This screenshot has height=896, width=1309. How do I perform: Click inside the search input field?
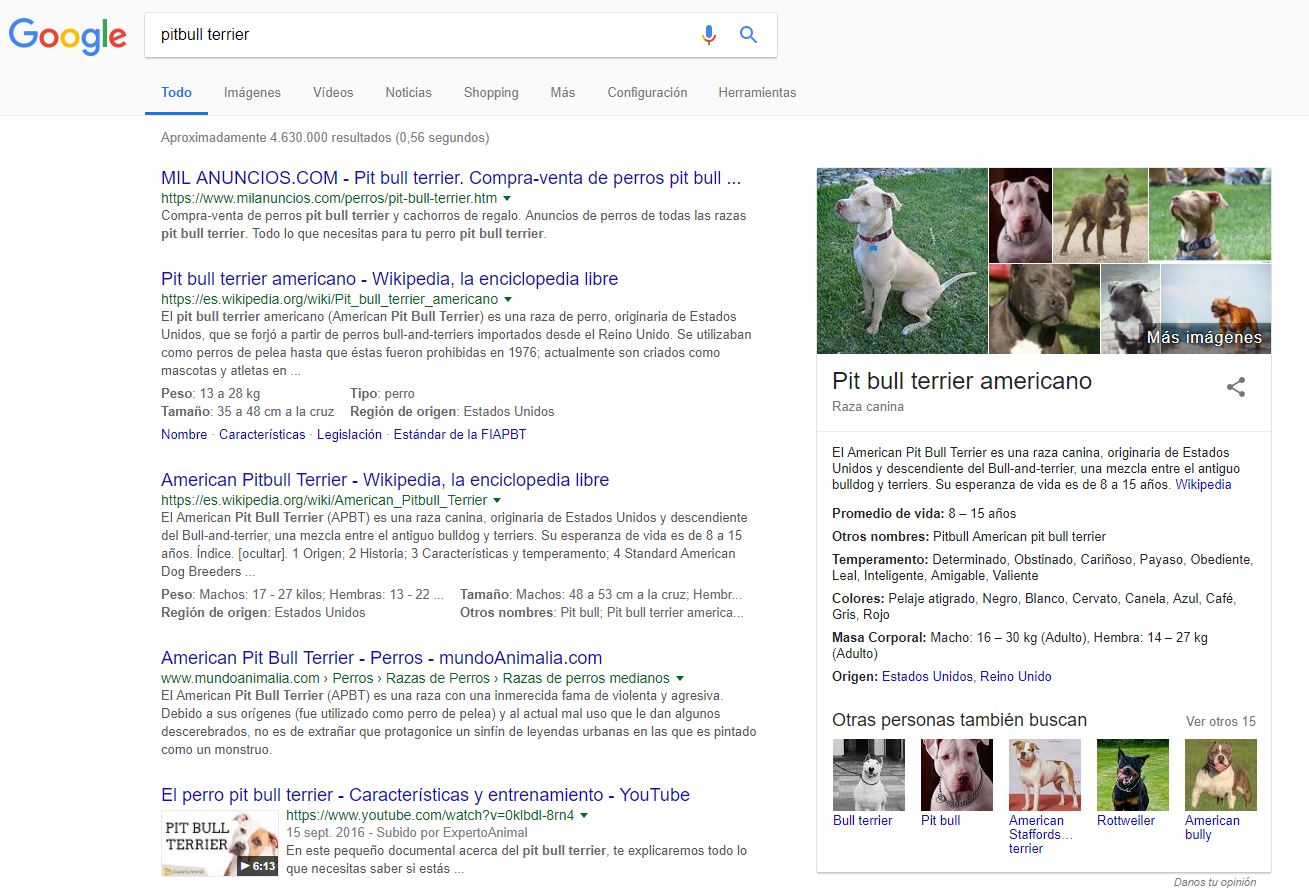click(x=400, y=34)
